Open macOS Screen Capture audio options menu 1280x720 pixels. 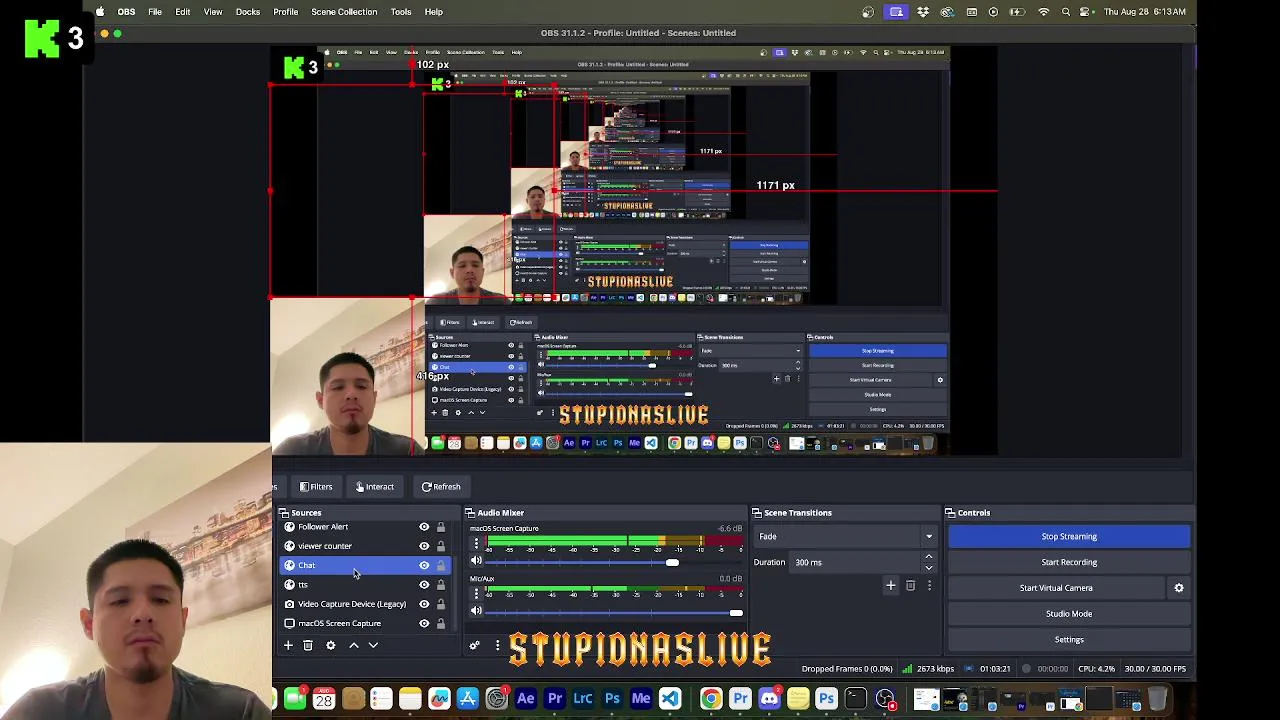tap(476, 543)
